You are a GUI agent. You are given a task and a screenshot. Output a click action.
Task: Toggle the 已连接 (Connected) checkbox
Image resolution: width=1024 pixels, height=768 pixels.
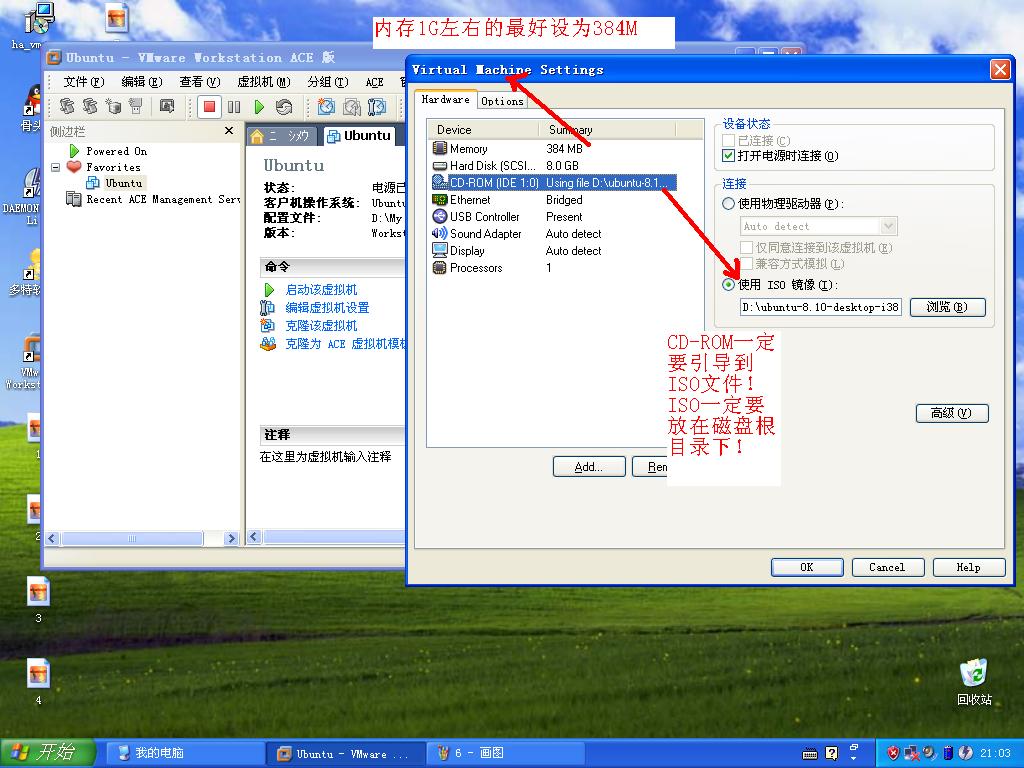pos(729,140)
